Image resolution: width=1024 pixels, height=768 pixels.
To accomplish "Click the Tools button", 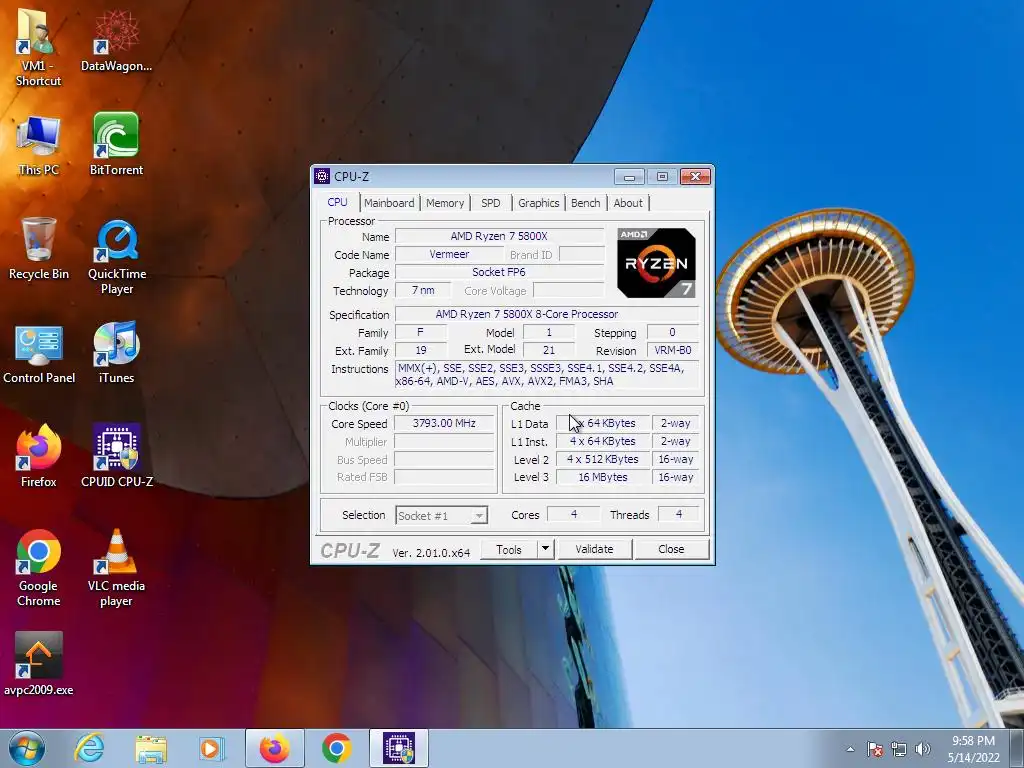I will [x=509, y=549].
